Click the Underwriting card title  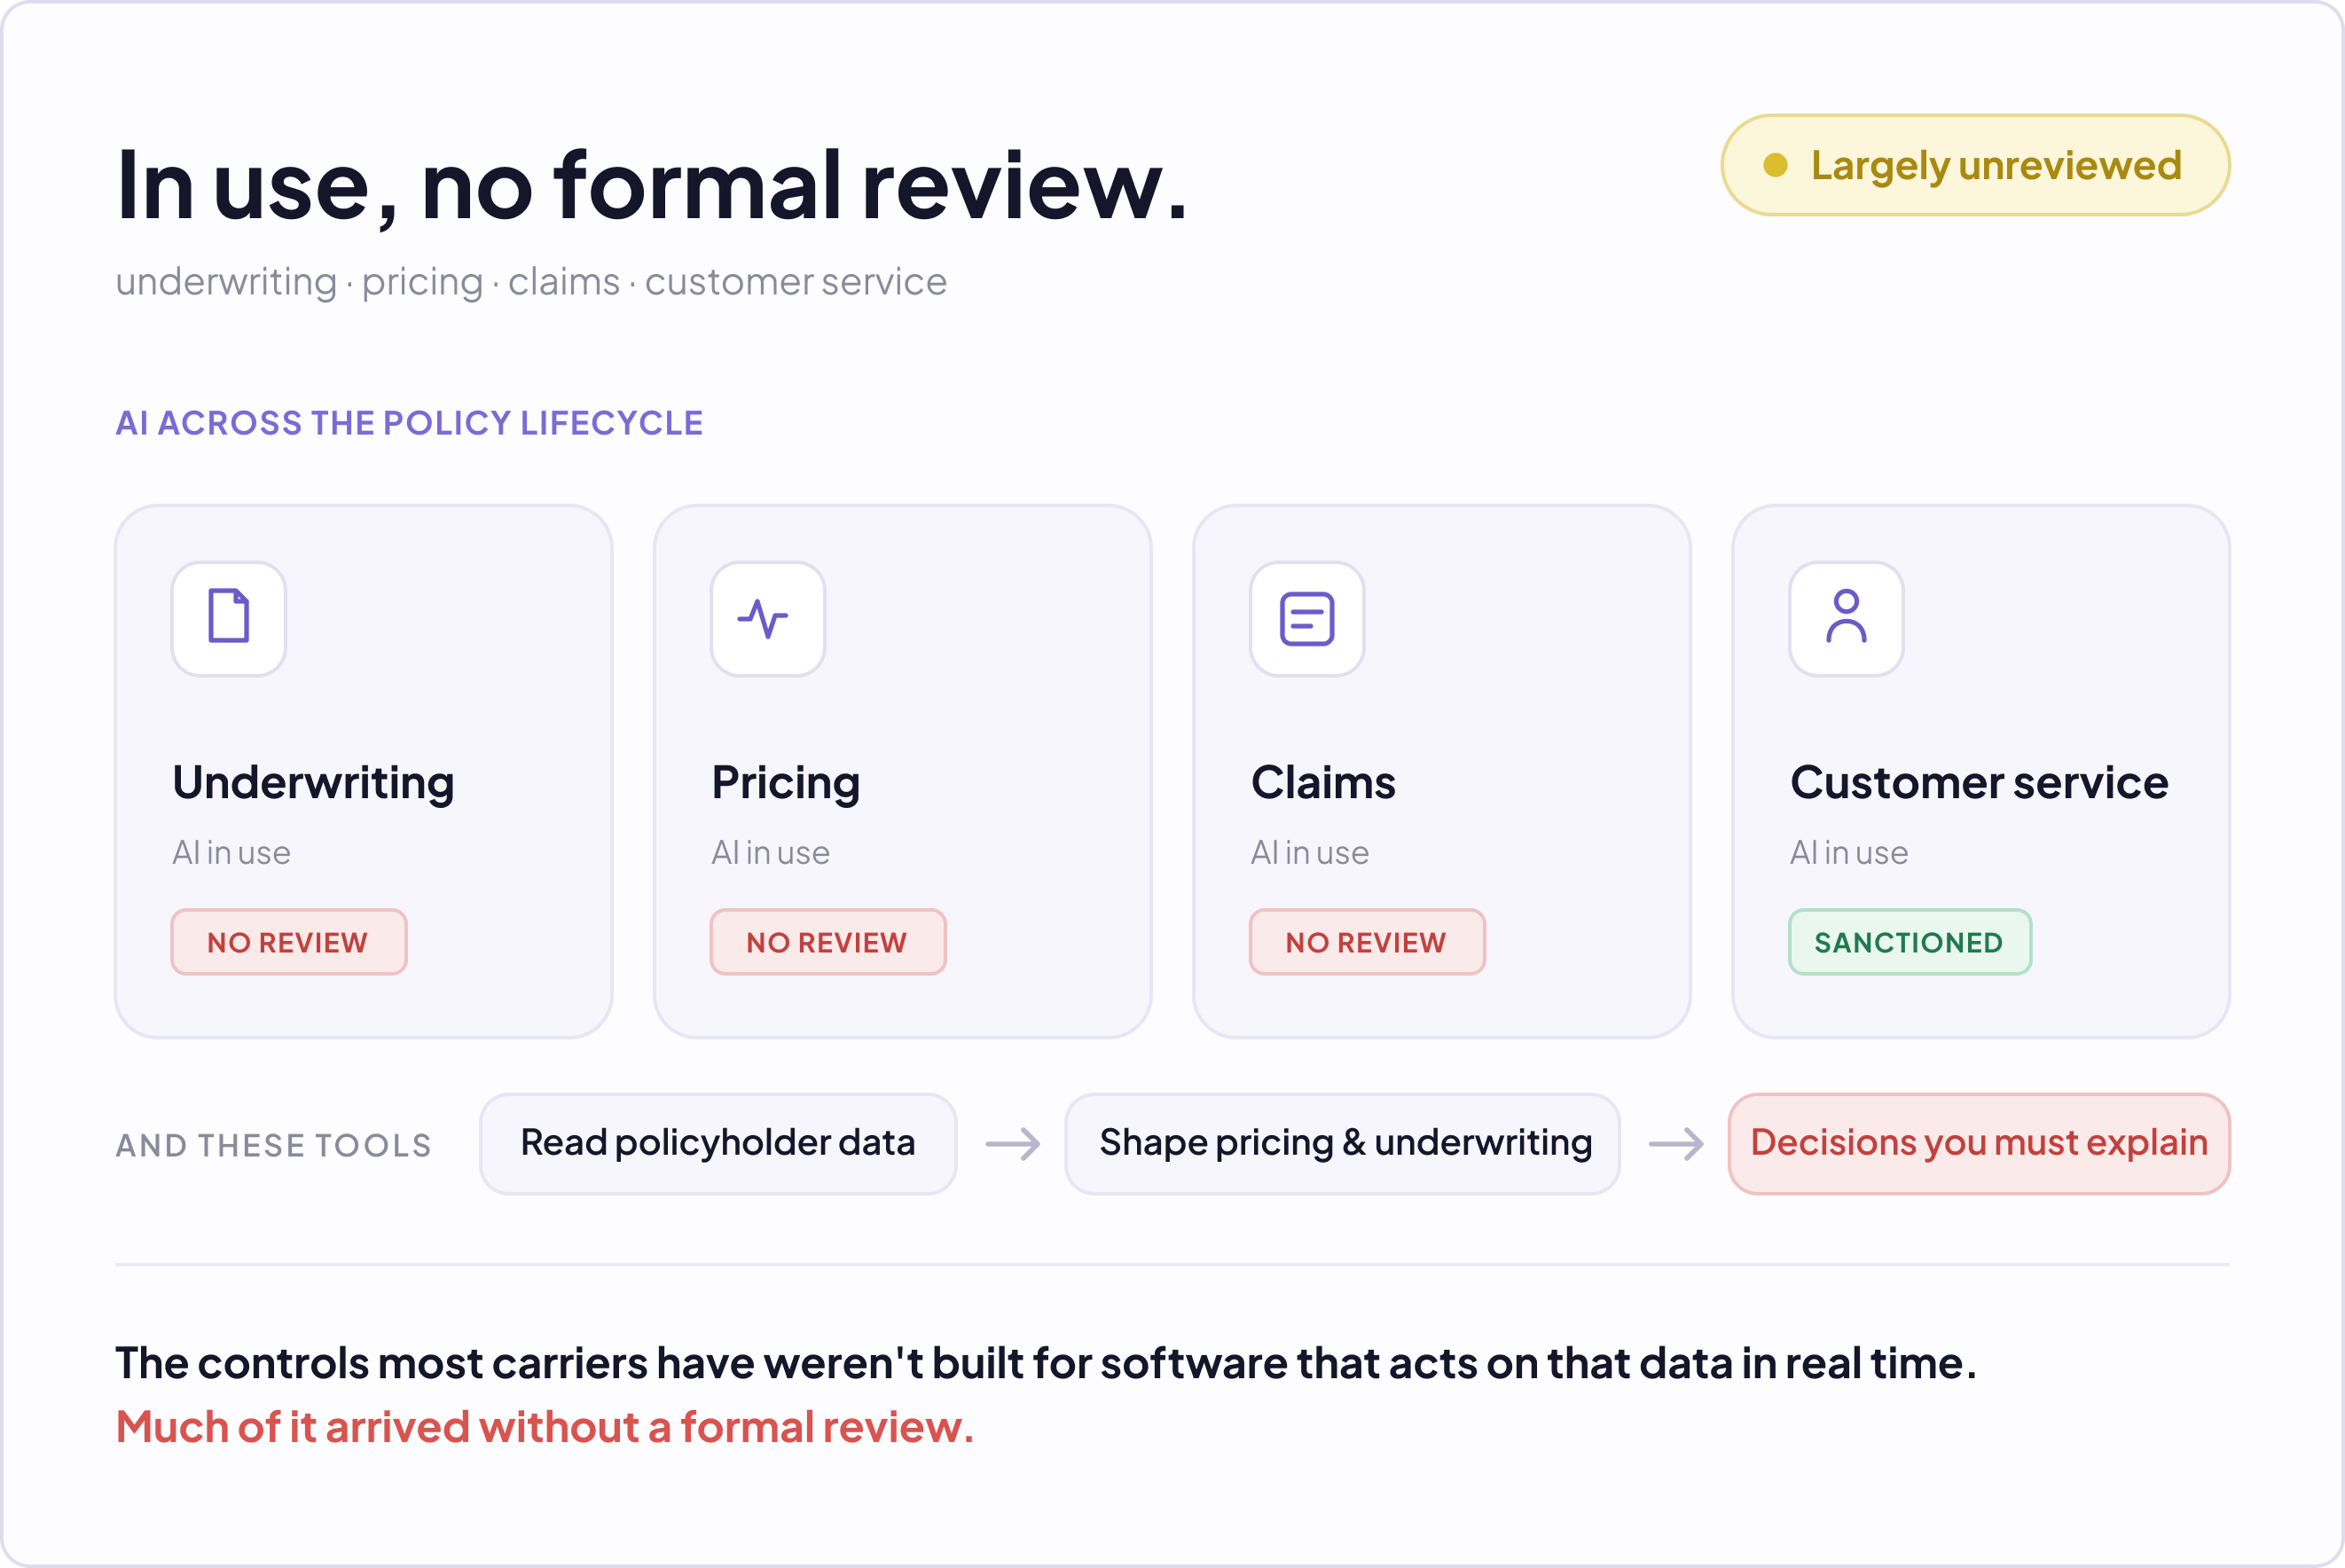[x=313, y=783]
